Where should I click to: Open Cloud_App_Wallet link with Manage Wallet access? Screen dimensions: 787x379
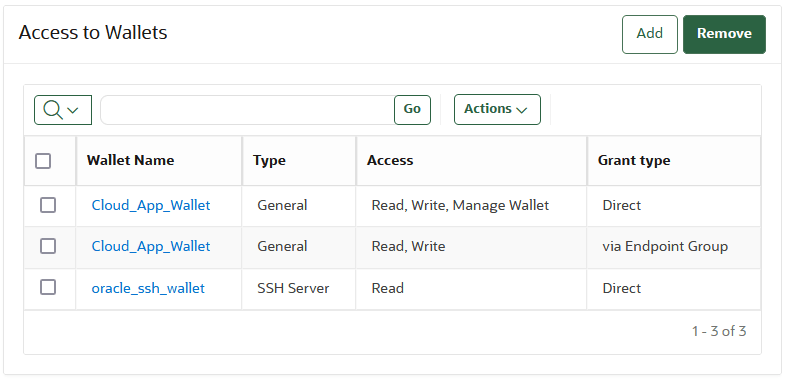coord(151,205)
